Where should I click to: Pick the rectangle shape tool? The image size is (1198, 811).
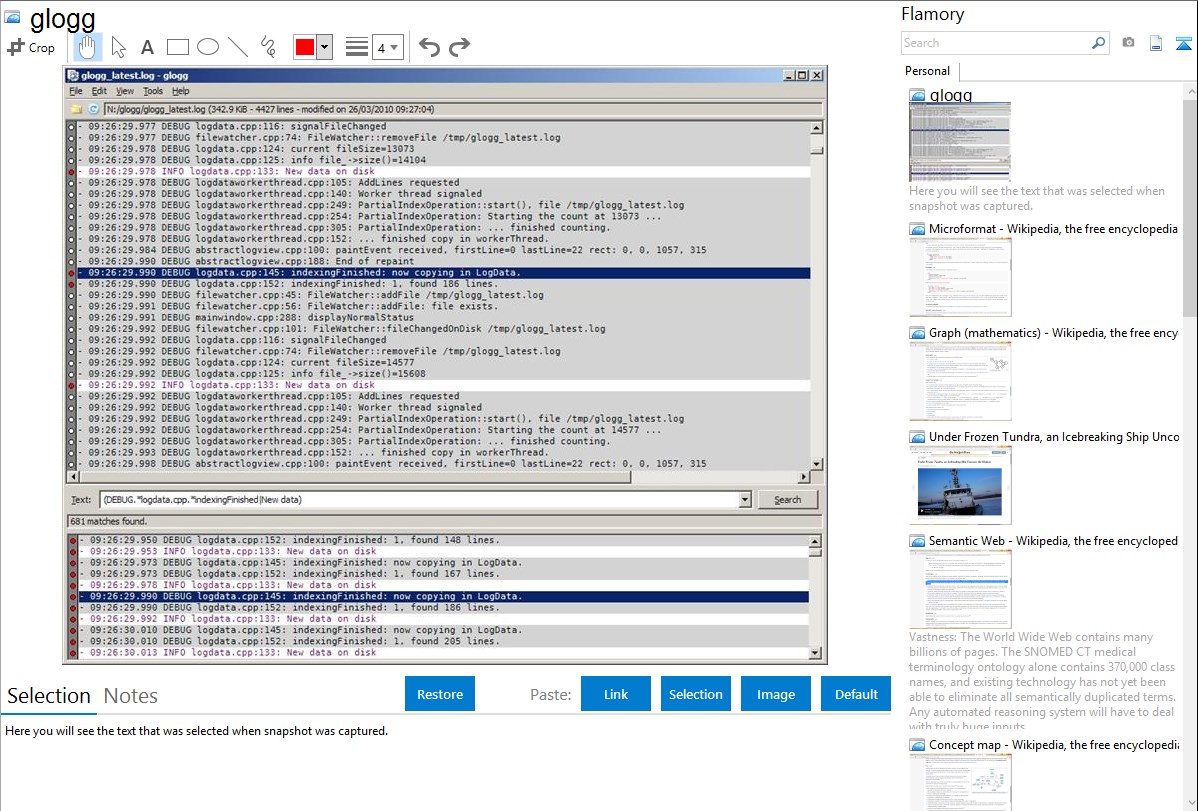[x=178, y=47]
